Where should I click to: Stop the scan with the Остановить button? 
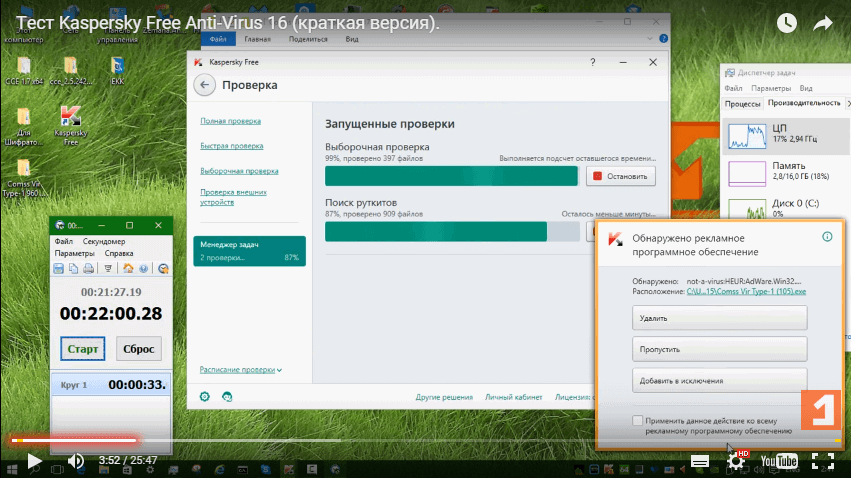(x=621, y=176)
